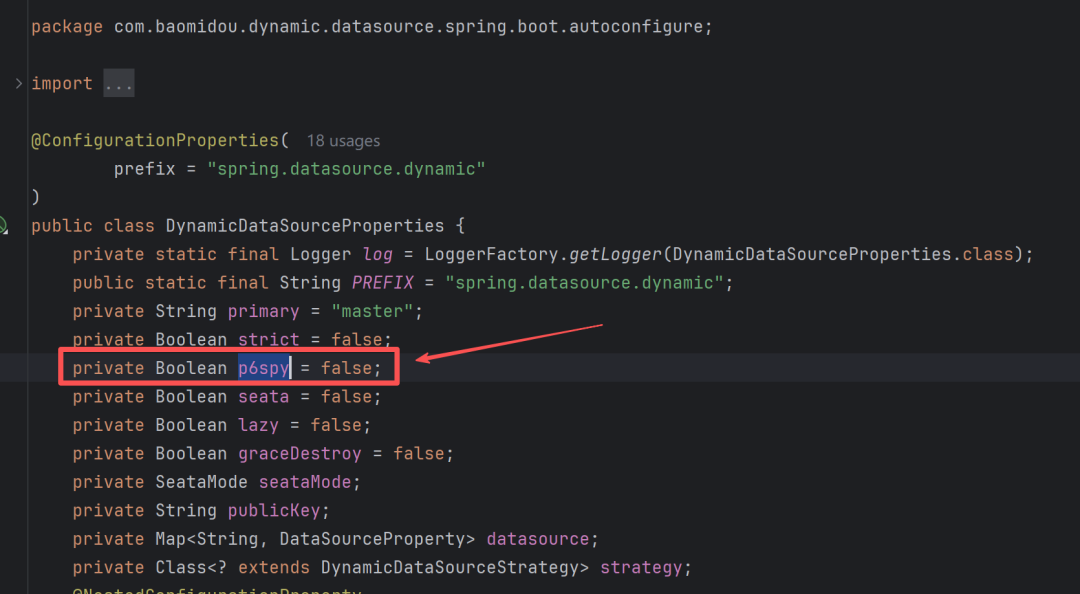1080x594 pixels.
Task: Click the Logger type name
Action: pyautogui.click(x=320, y=254)
